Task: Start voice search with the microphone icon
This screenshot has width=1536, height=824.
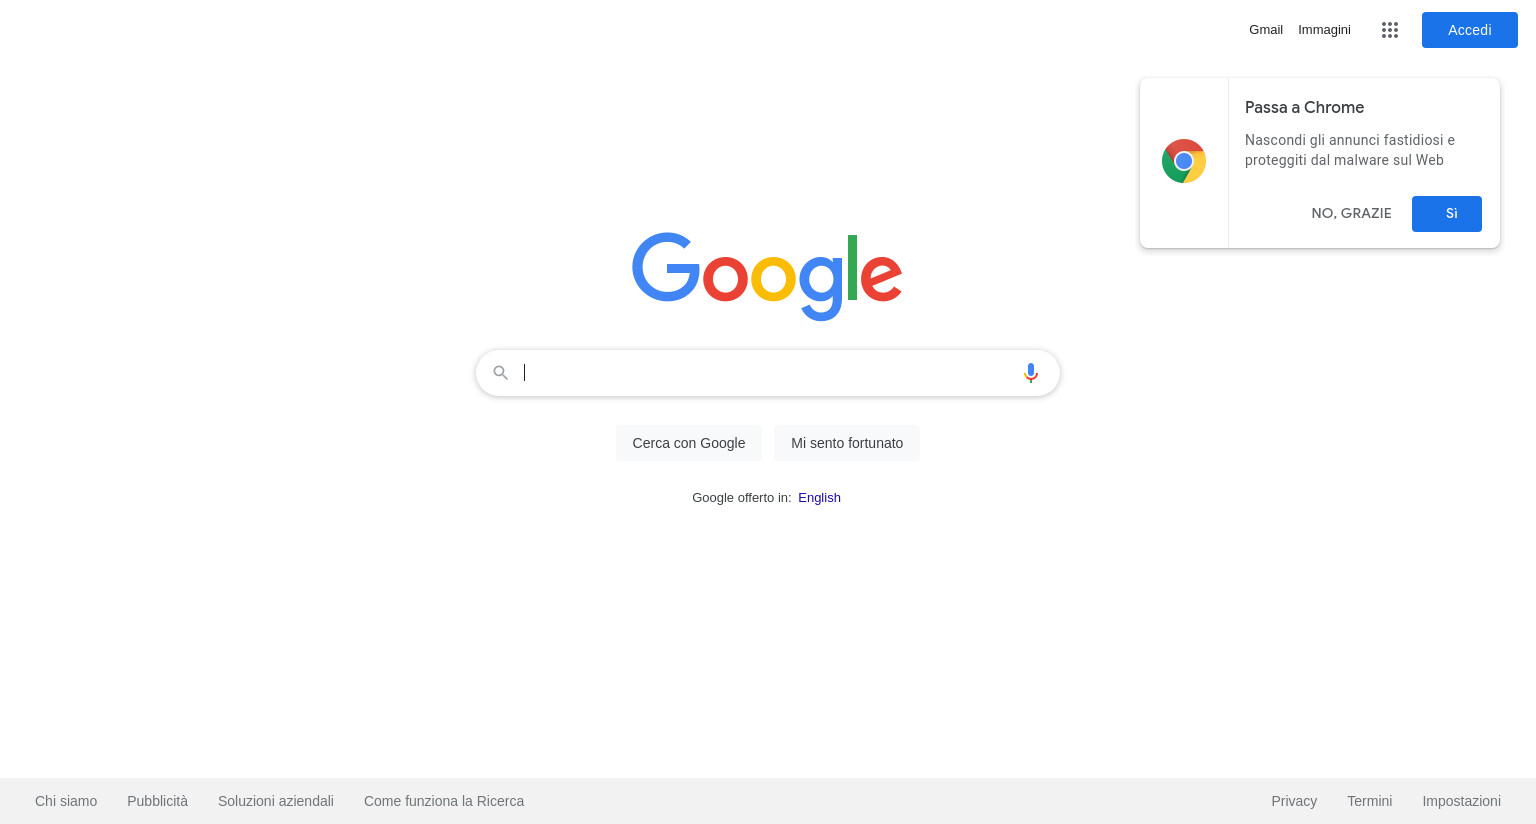Action: tap(1031, 373)
